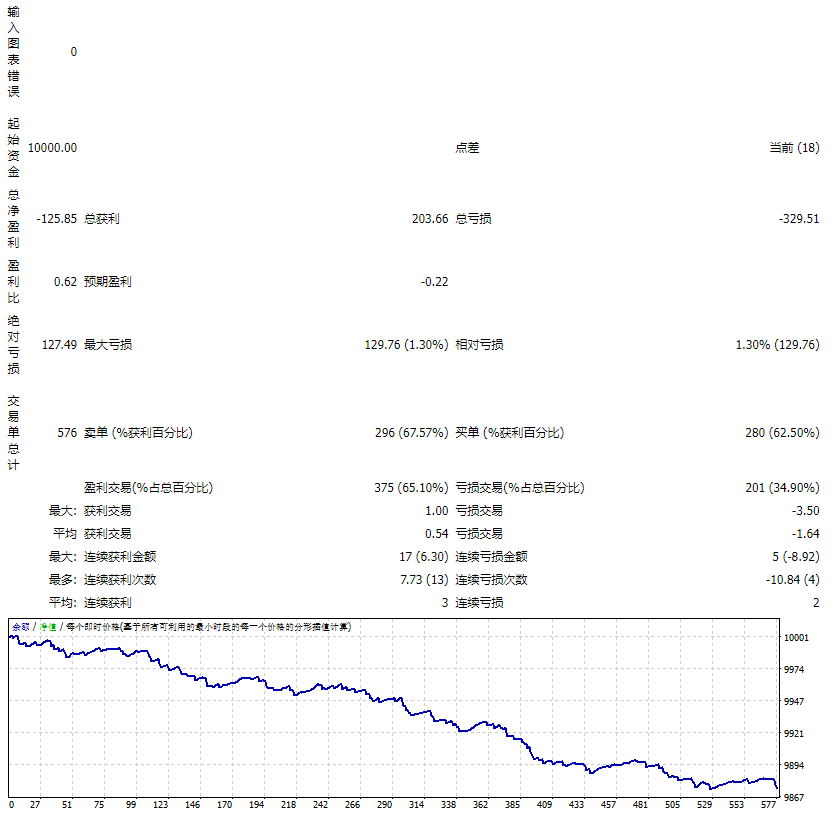The height and width of the screenshot is (814, 838).
Task: Select the gross profit value 203.66
Action: (x=430, y=219)
